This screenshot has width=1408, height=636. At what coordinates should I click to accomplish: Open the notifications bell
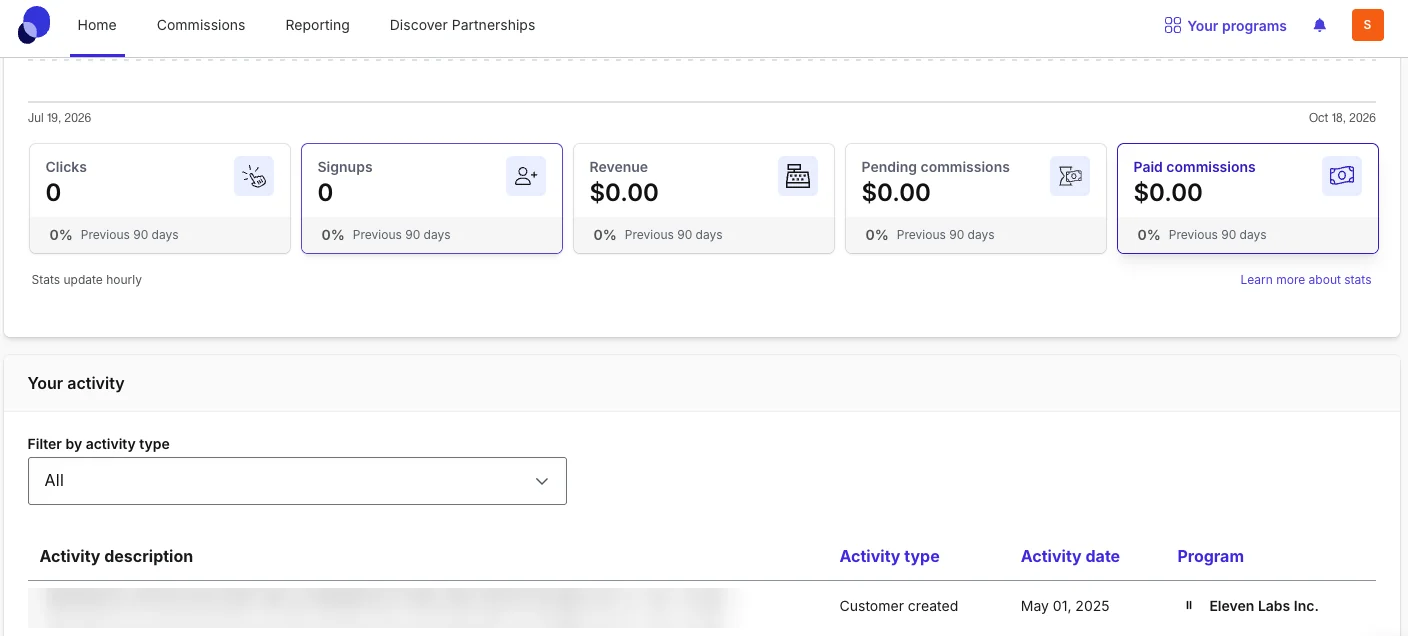(1320, 26)
